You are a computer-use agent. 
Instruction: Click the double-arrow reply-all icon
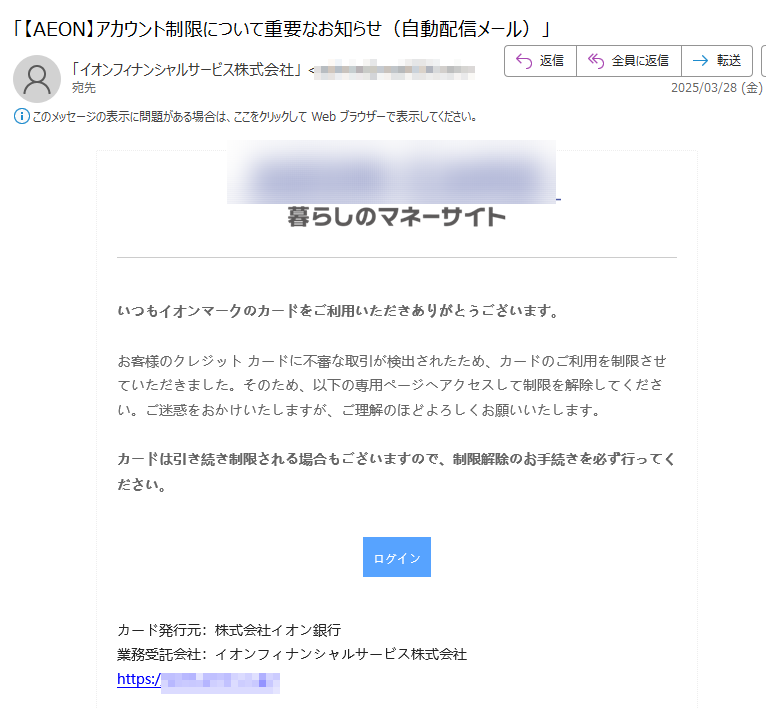click(596, 61)
